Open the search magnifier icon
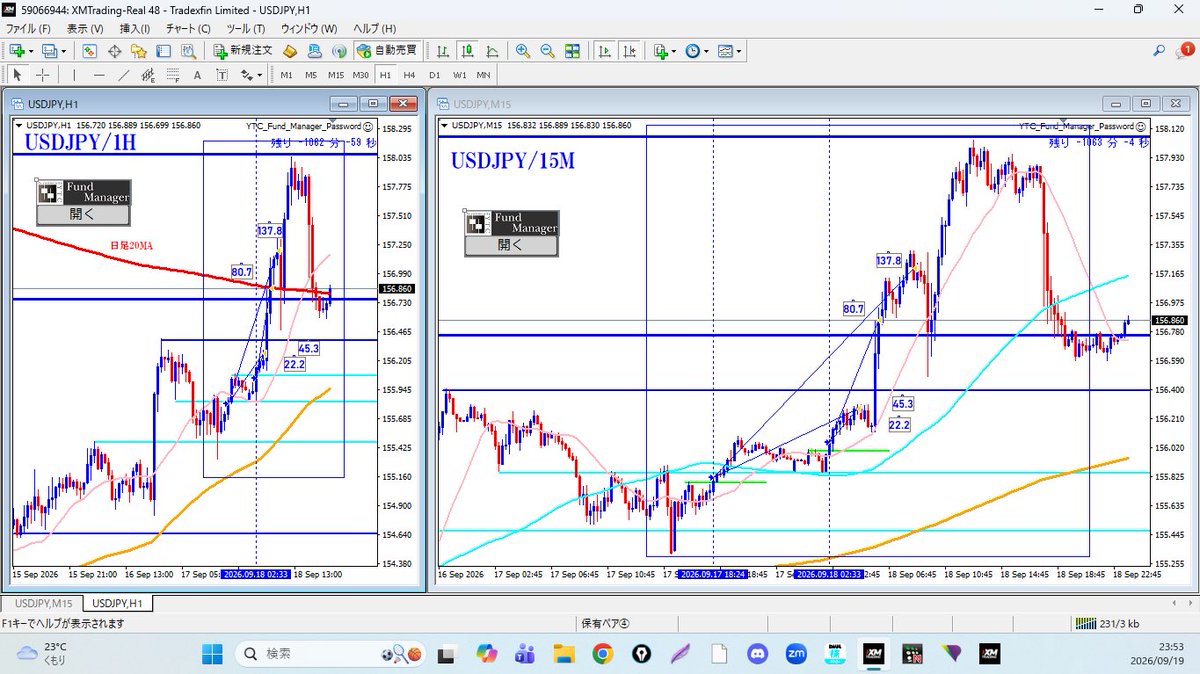 pyautogui.click(x=1159, y=50)
